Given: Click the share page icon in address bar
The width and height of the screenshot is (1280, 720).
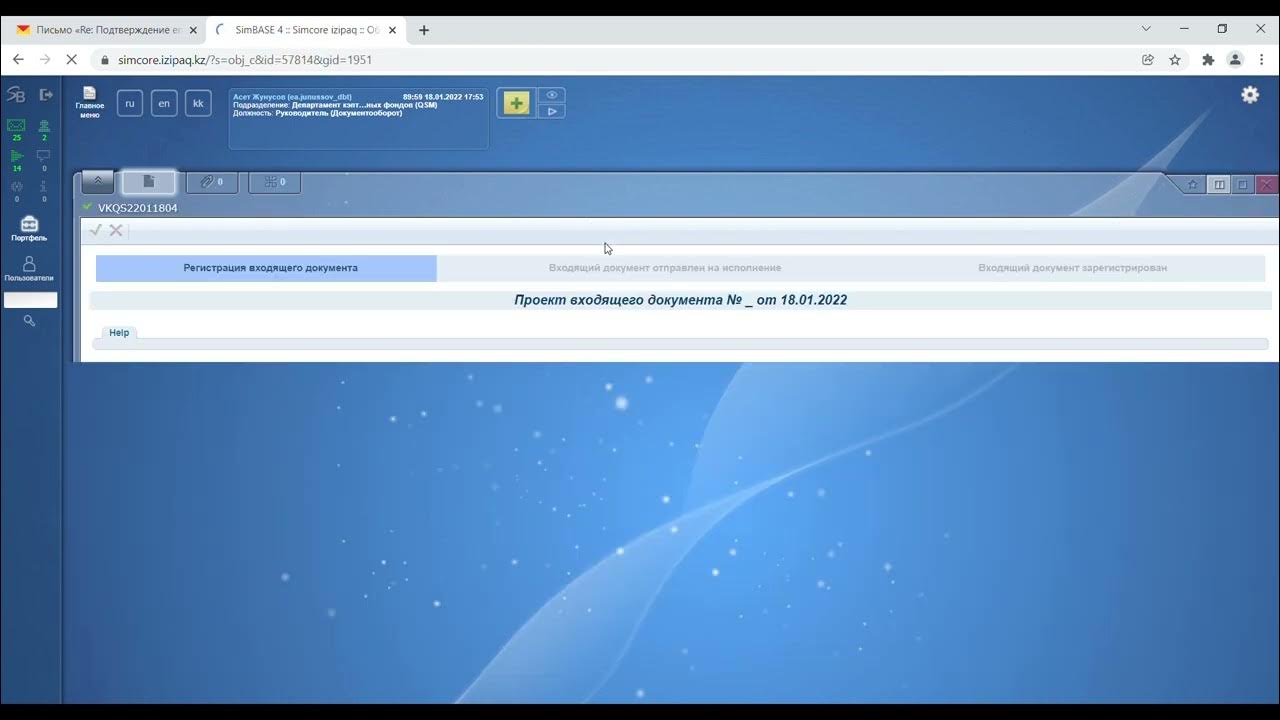Looking at the screenshot, I should [1148, 60].
